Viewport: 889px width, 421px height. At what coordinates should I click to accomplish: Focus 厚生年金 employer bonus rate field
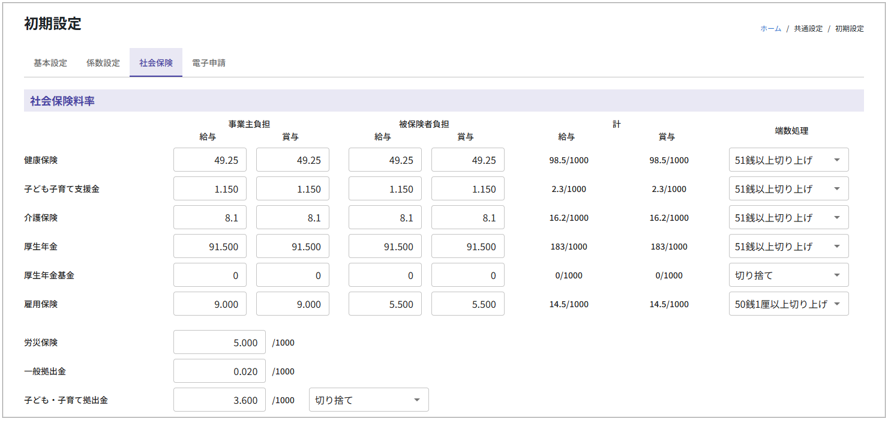293,246
